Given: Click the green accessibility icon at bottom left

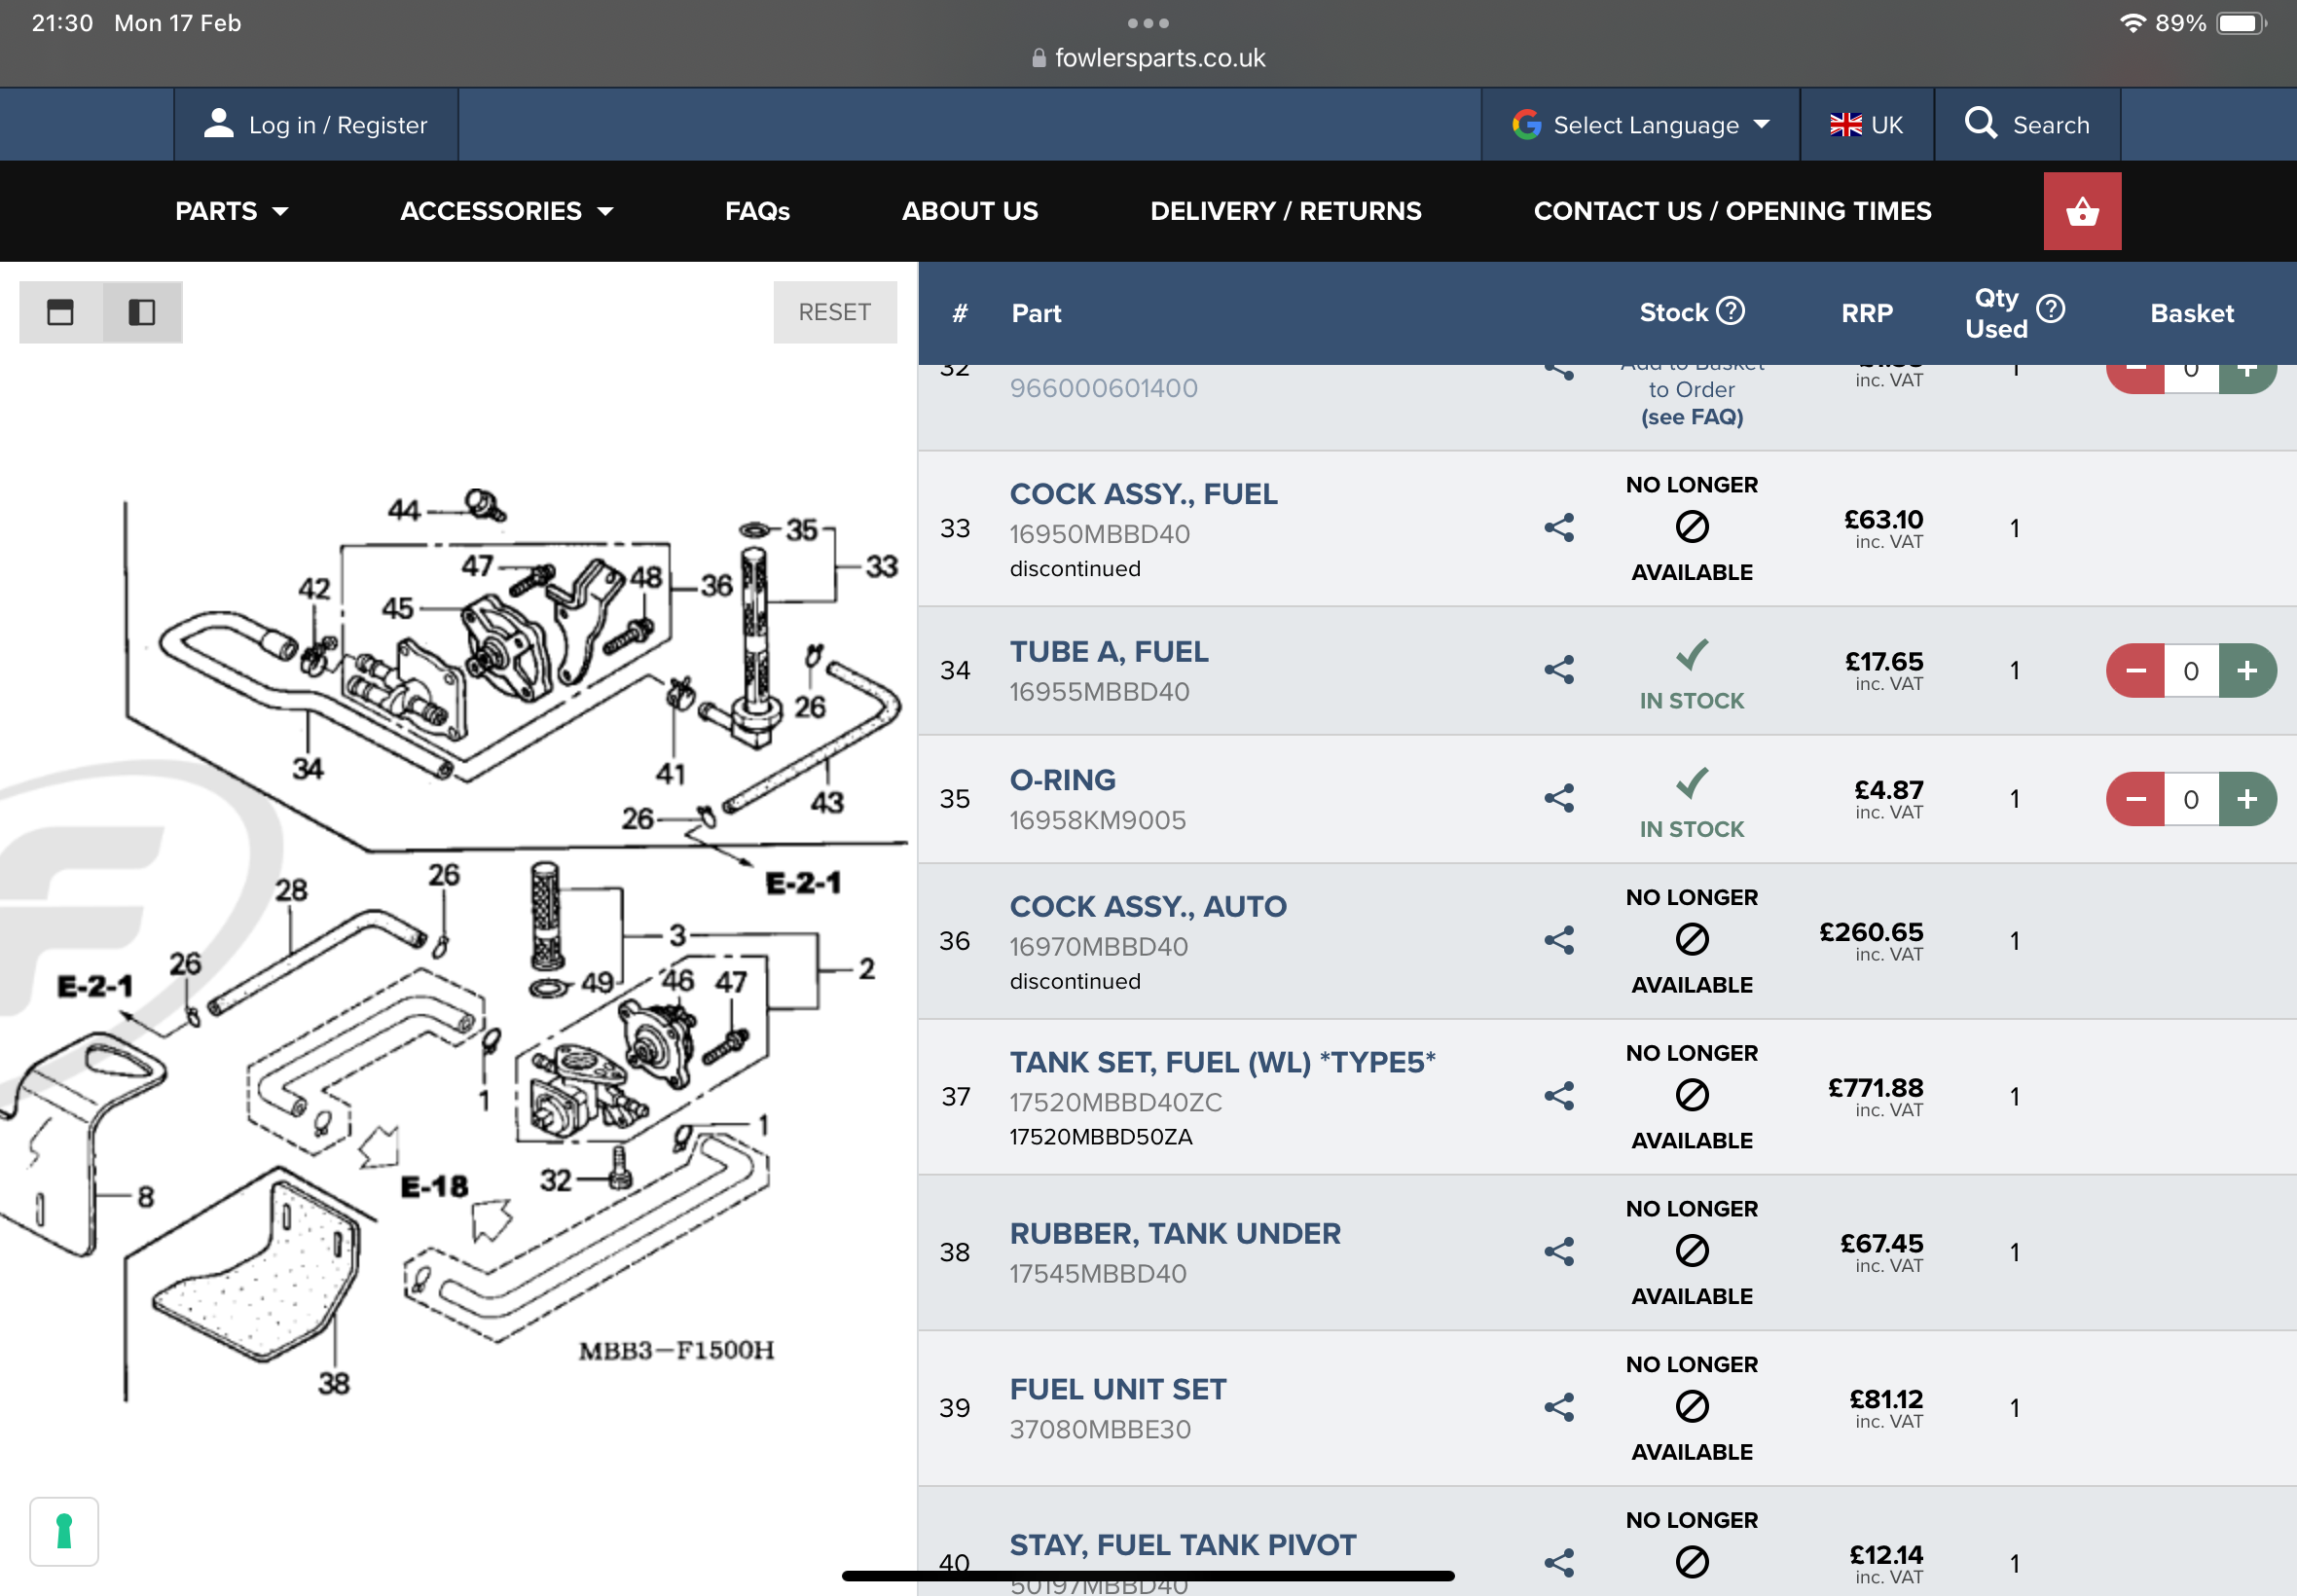Looking at the screenshot, I should pyautogui.click(x=64, y=1531).
